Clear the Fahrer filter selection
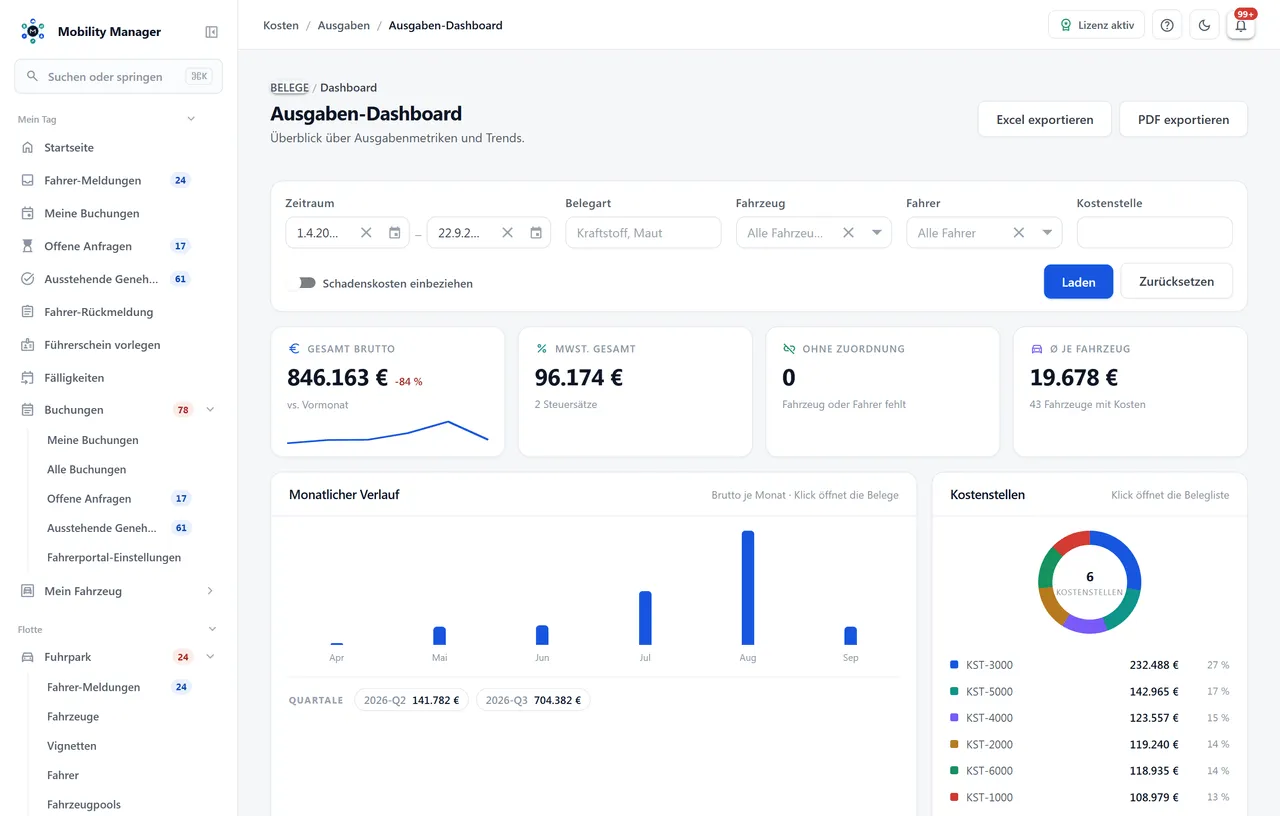 (x=1019, y=233)
